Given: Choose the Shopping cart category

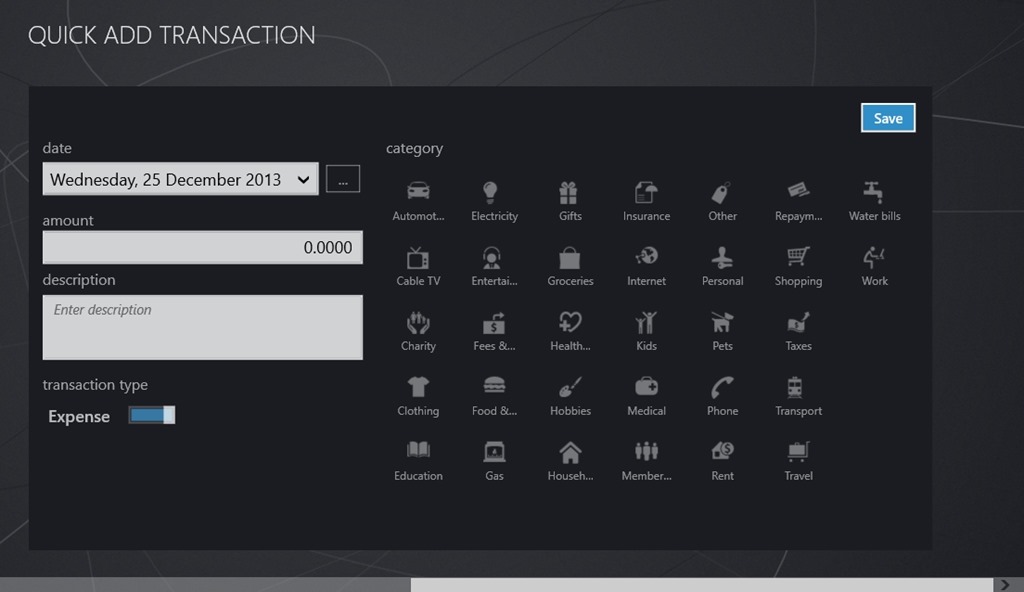Looking at the screenshot, I should tap(798, 256).
